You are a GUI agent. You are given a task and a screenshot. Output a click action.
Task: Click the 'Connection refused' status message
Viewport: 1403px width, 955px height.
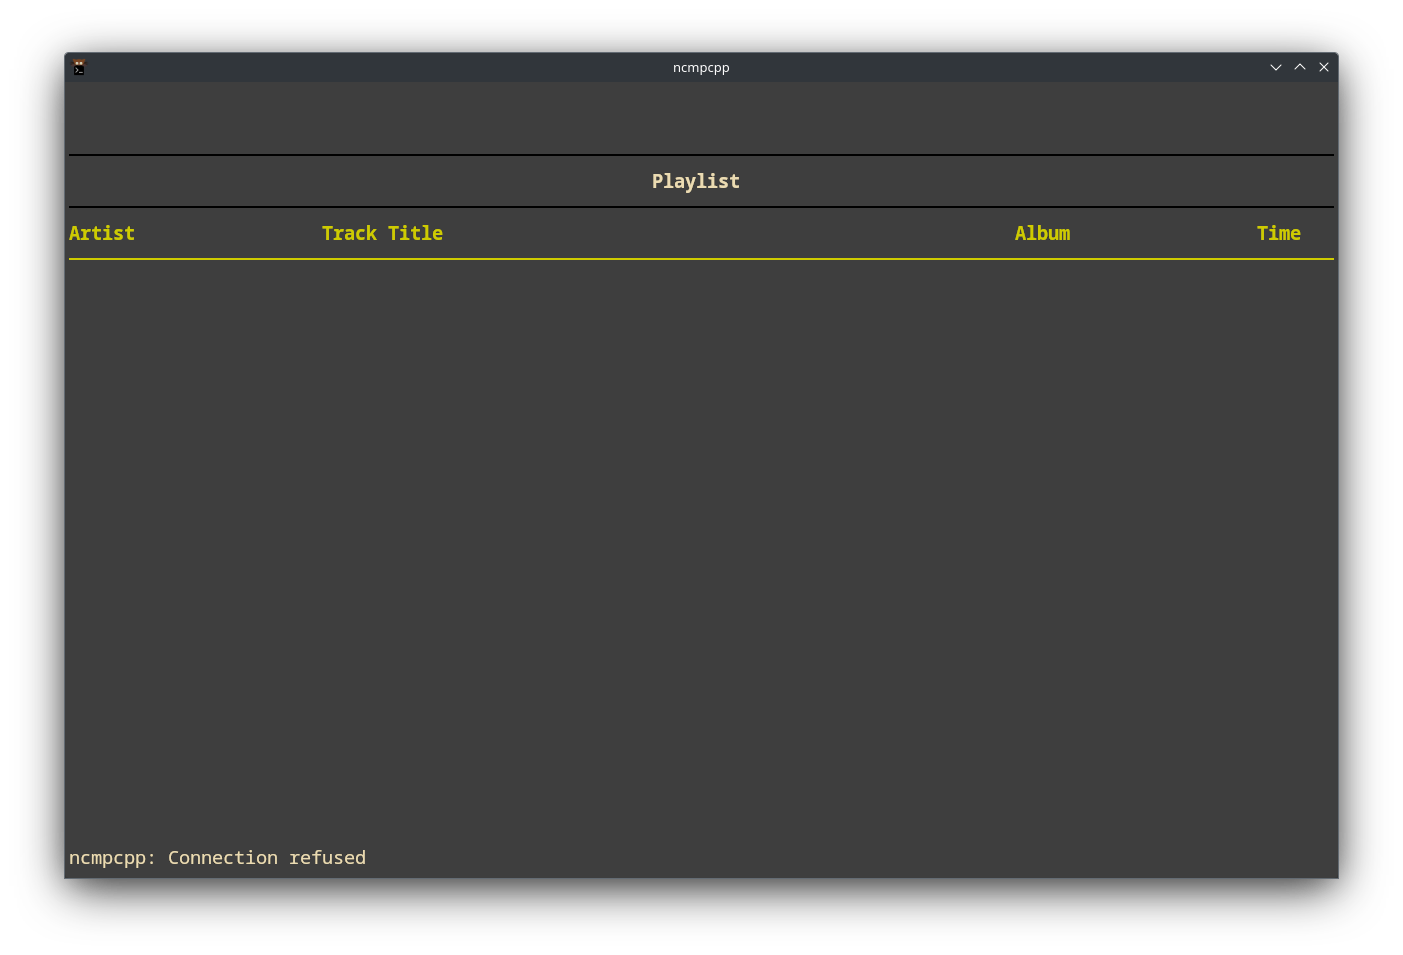pyautogui.click(x=267, y=858)
